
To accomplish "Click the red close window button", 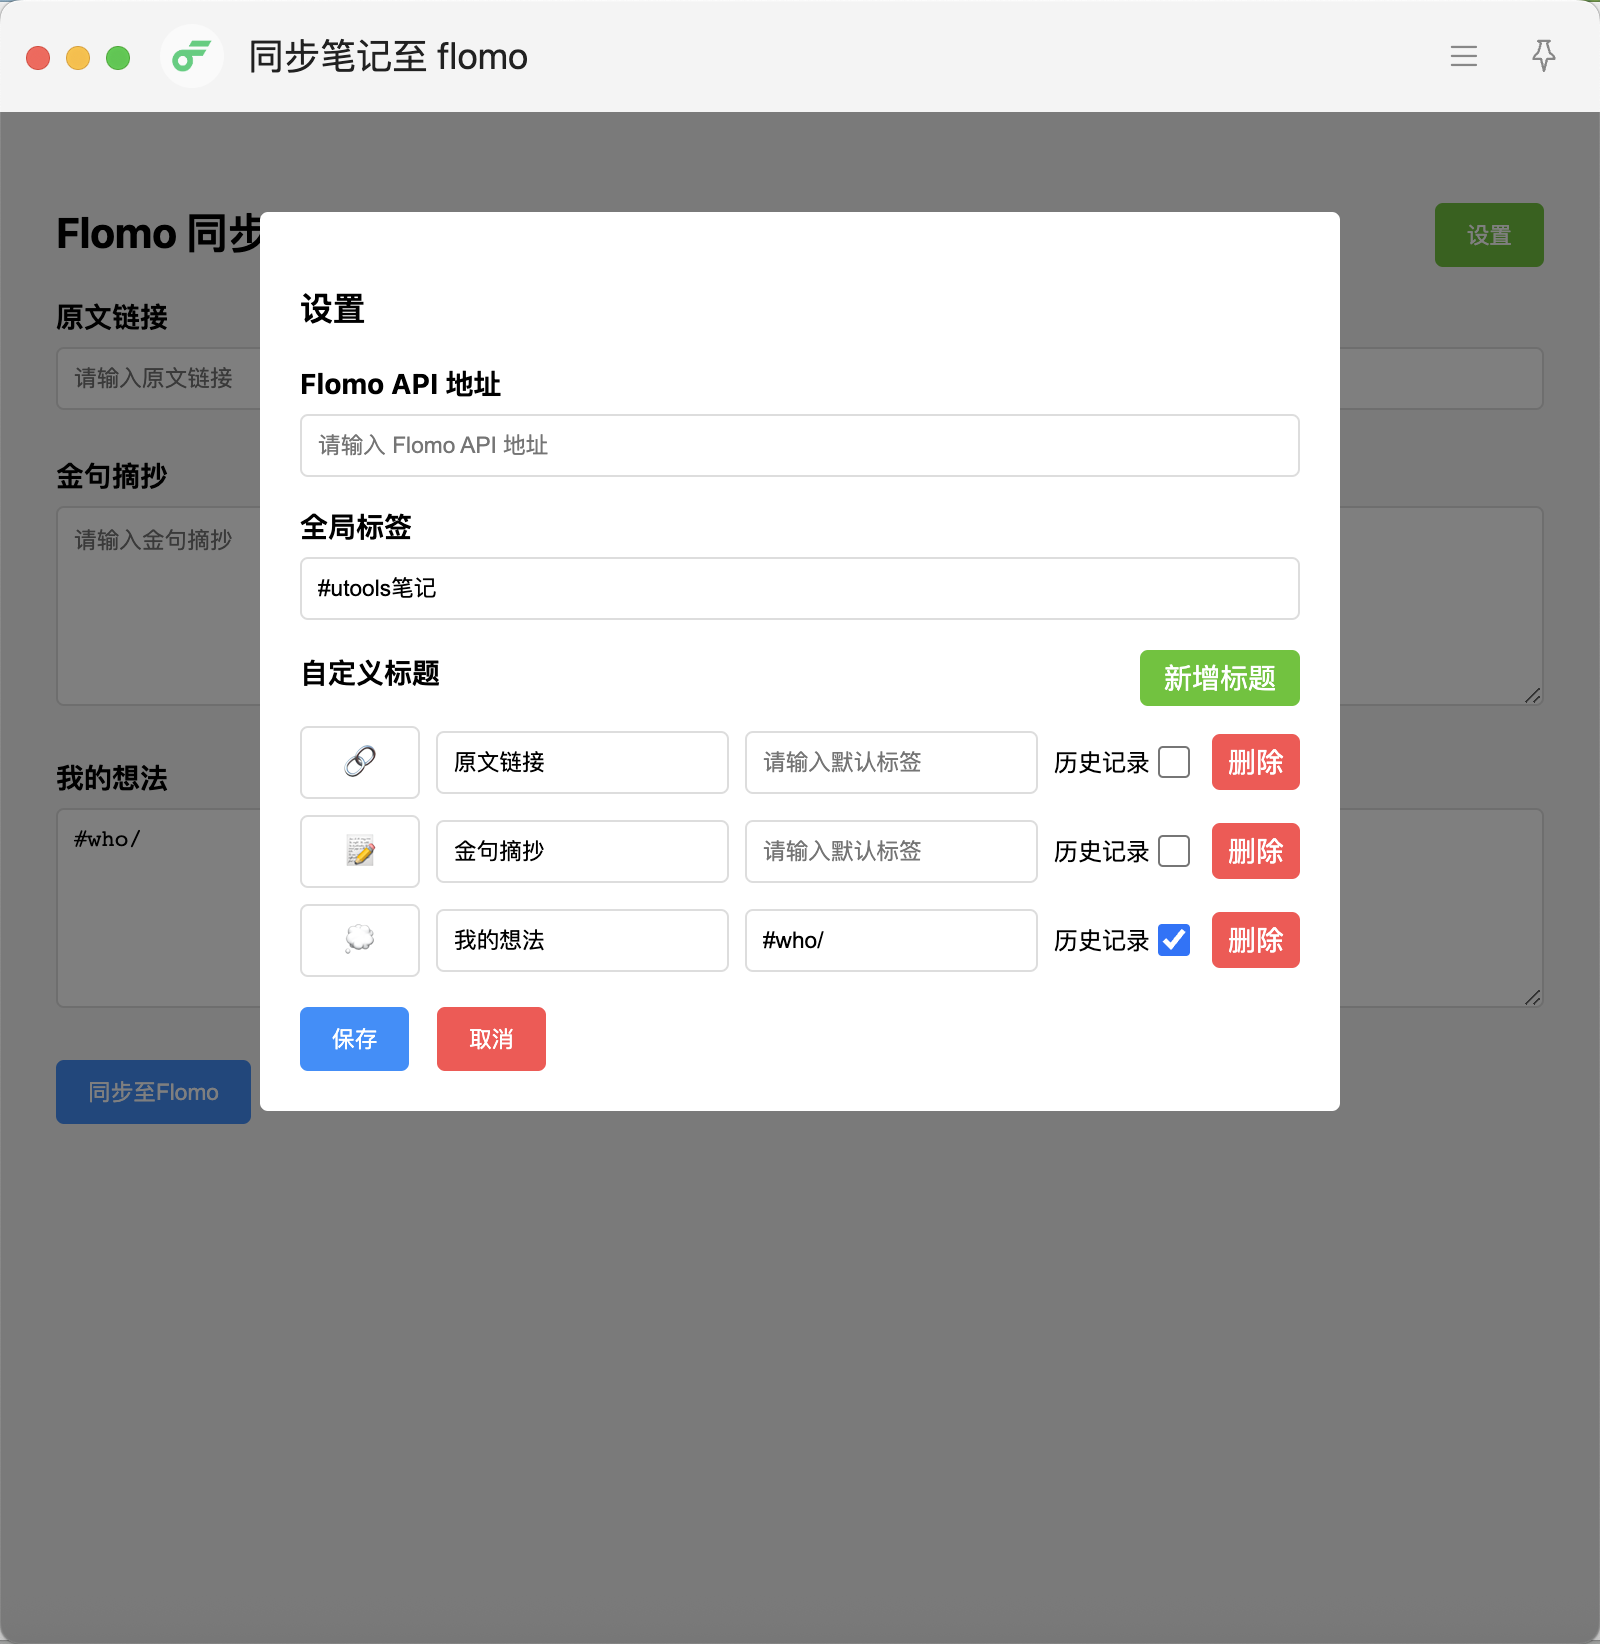I will [x=38, y=58].
